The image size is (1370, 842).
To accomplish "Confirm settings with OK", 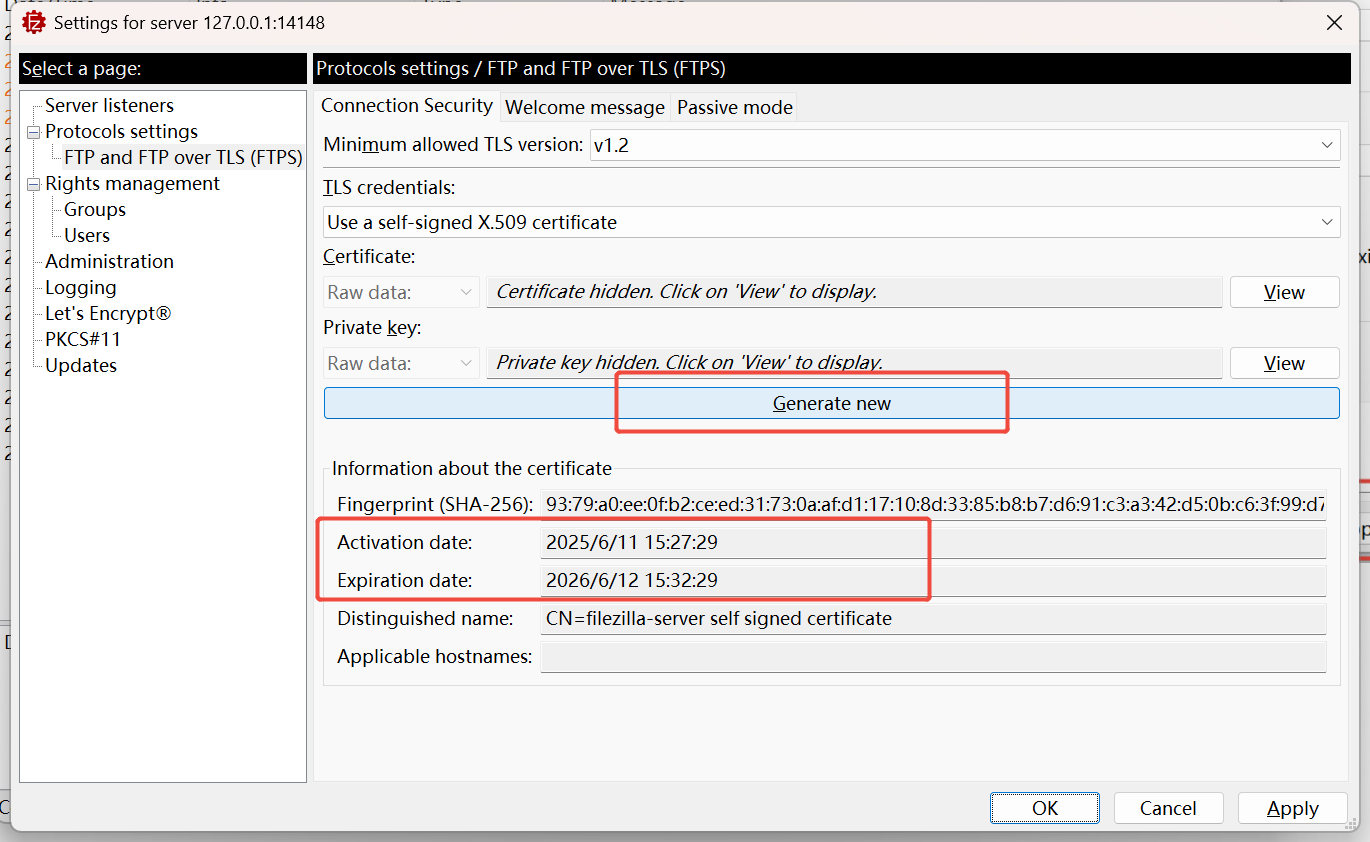I will 1045,808.
